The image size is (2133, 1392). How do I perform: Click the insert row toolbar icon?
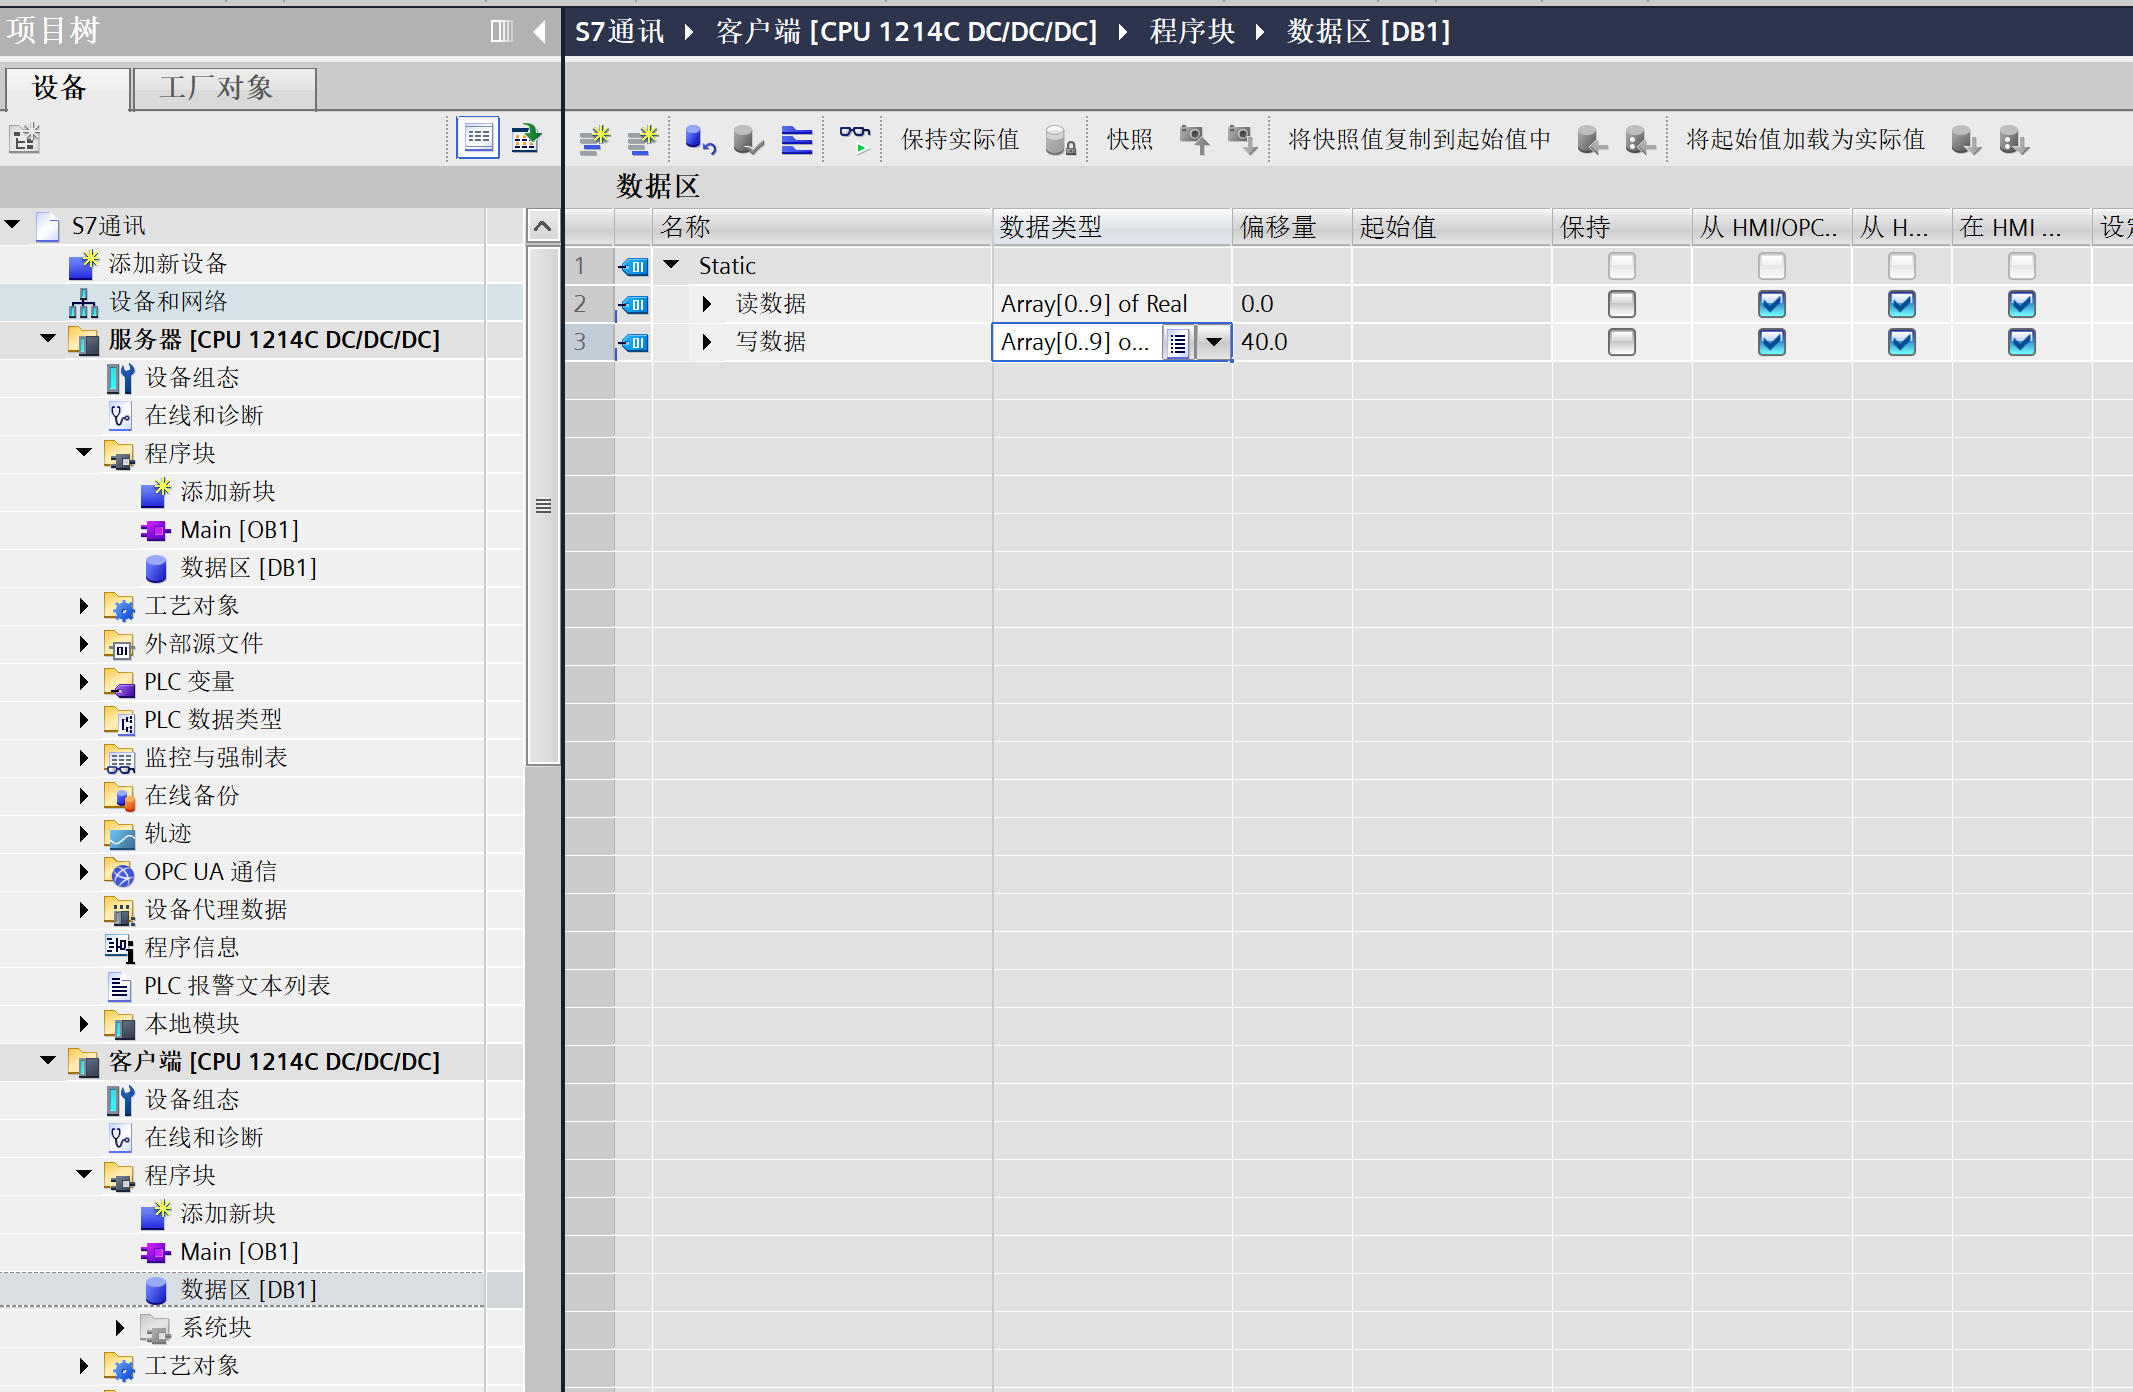pyautogui.click(x=594, y=140)
